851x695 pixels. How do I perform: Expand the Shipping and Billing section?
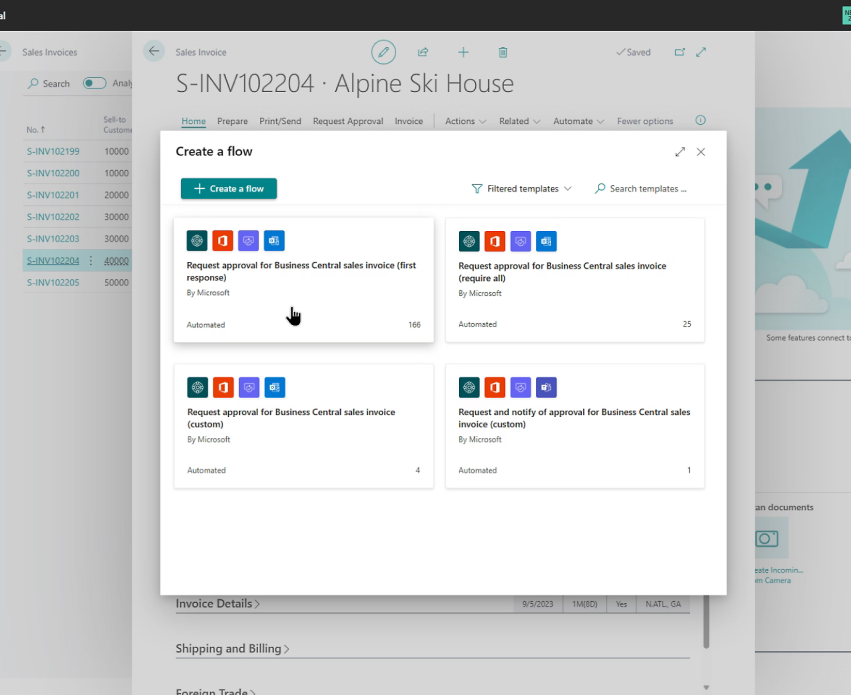pyautogui.click(x=232, y=648)
